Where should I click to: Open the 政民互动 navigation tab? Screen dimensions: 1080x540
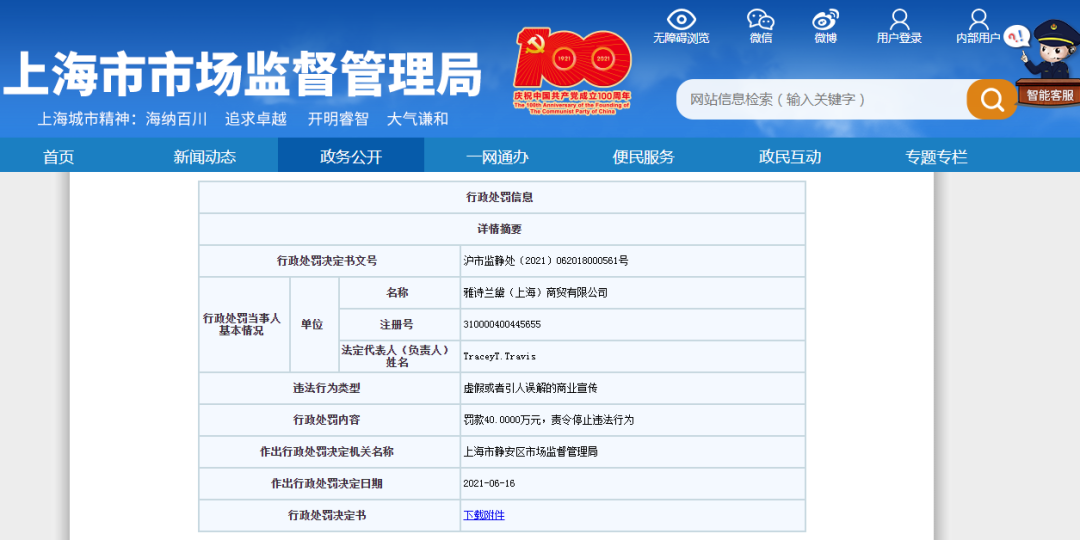(x=790, y=157)
